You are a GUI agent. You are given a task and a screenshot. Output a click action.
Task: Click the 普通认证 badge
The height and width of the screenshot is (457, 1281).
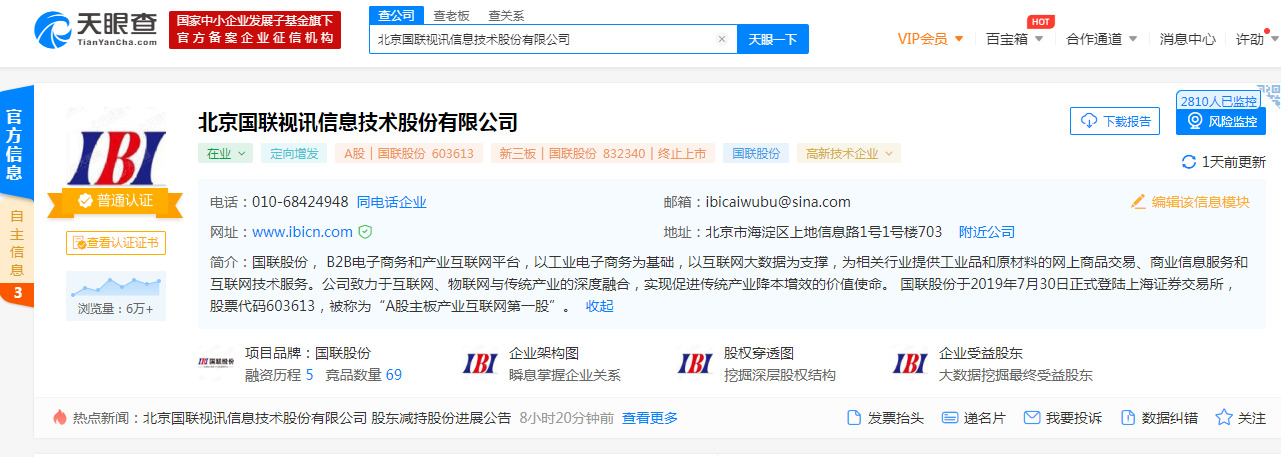[116, 201]
